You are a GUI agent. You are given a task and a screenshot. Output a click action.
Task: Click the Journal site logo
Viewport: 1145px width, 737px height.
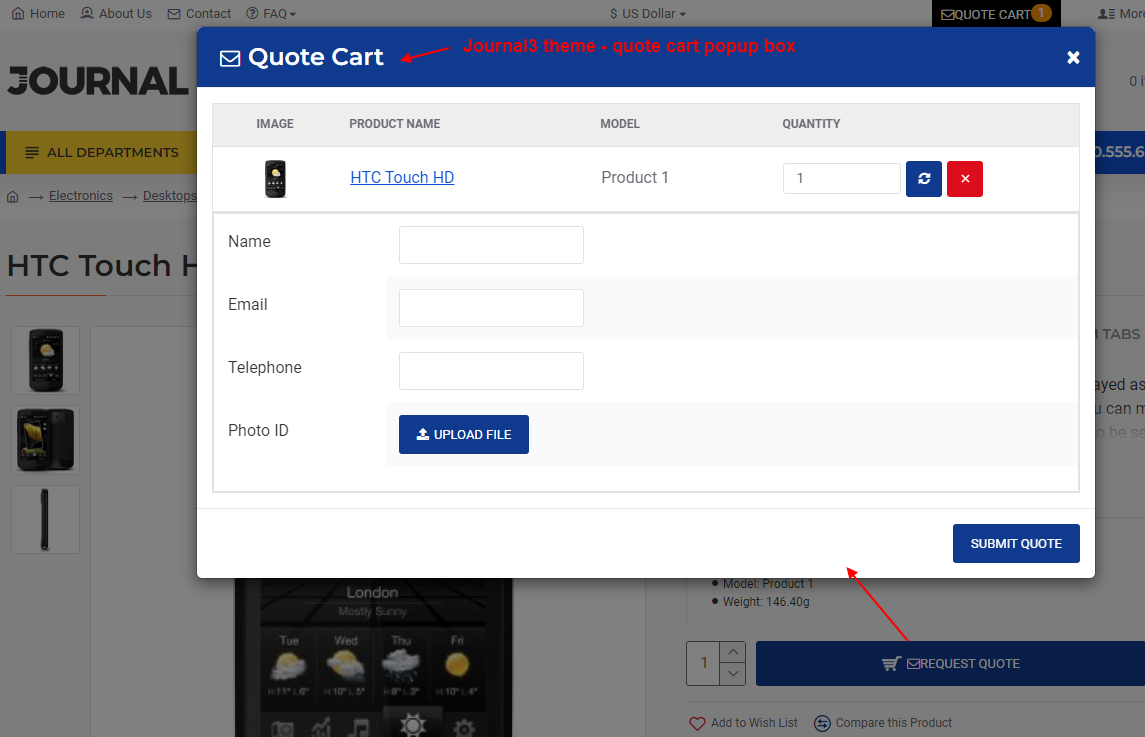tap(98, 81)
